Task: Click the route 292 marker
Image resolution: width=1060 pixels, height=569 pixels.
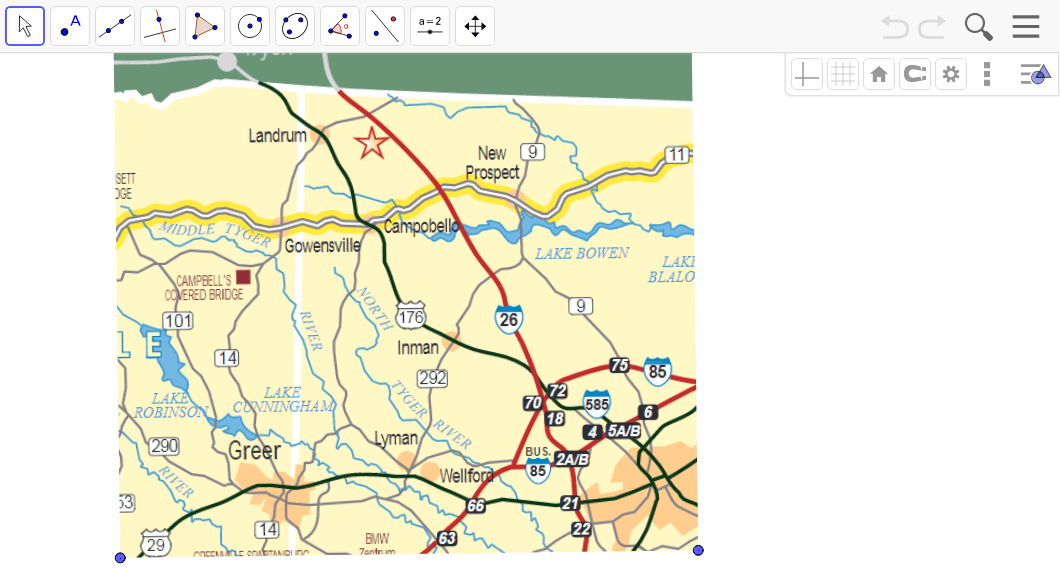Action: tap(433, 378)
